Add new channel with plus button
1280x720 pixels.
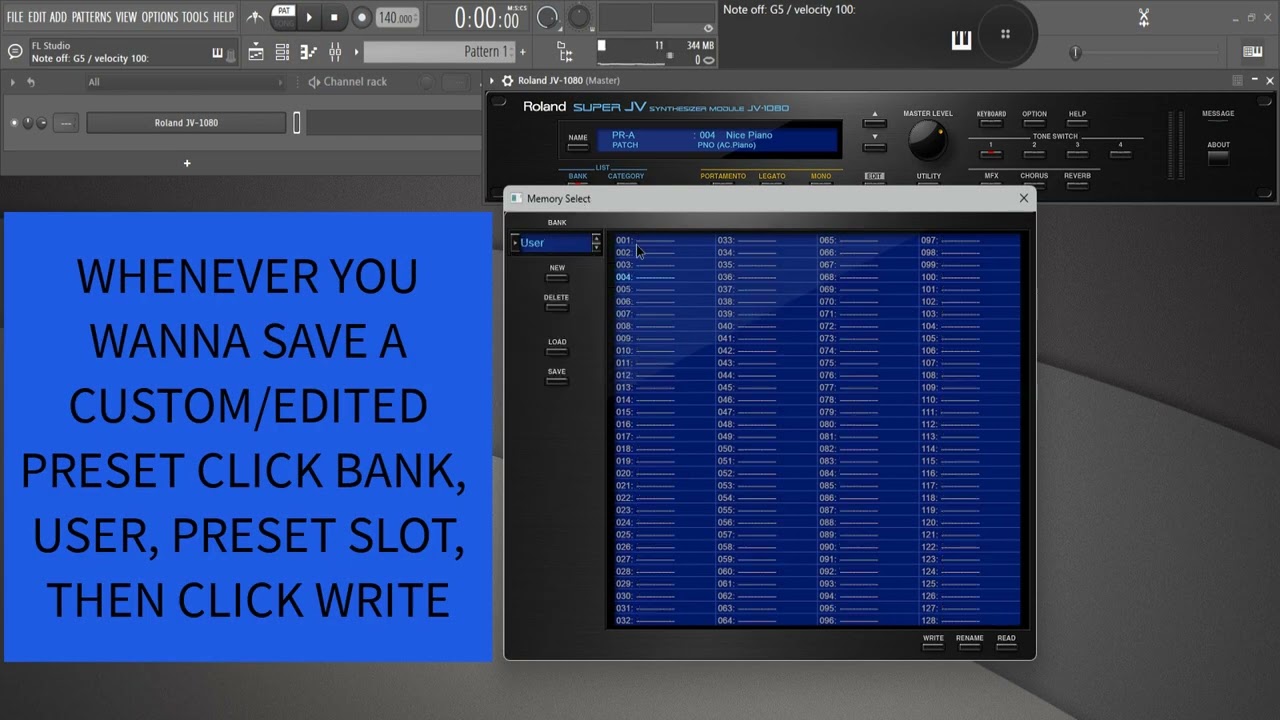point(186,163)
